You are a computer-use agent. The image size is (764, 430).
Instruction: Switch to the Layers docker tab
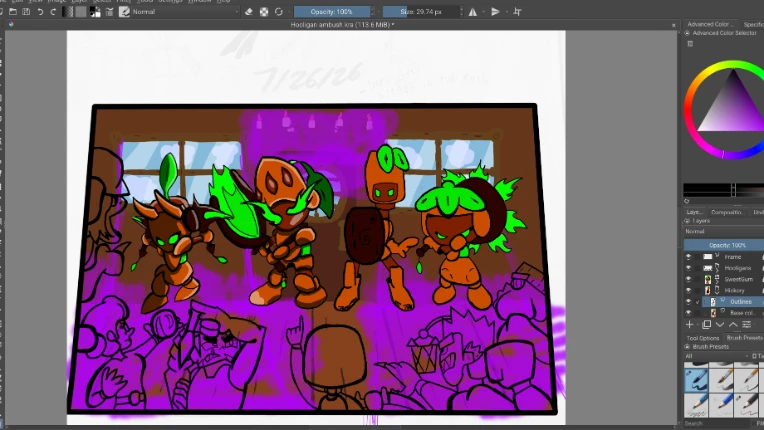point(694,212)
